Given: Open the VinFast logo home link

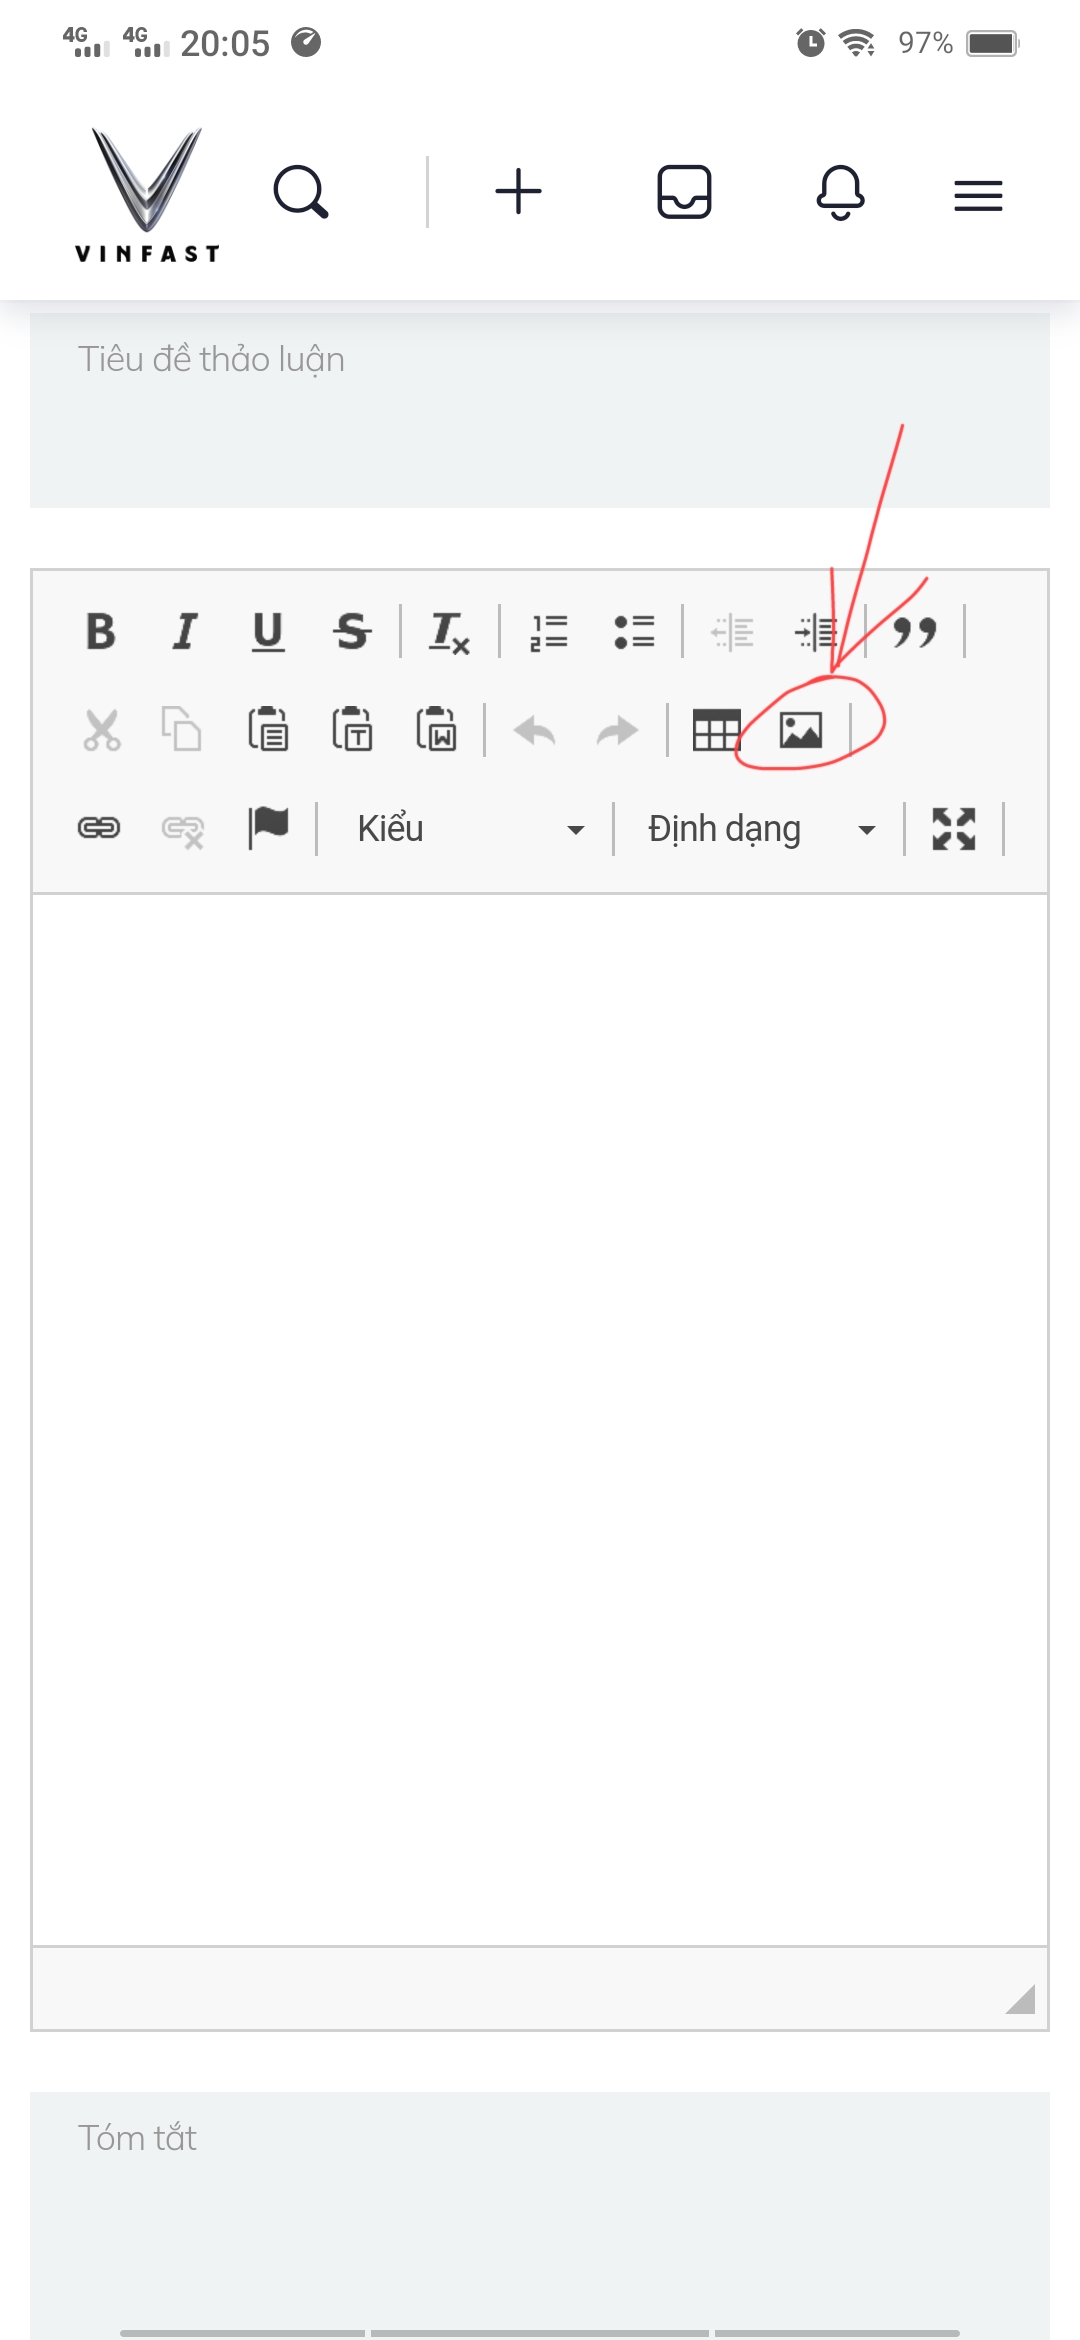Looking at the screenshot, I should point(147,195).
